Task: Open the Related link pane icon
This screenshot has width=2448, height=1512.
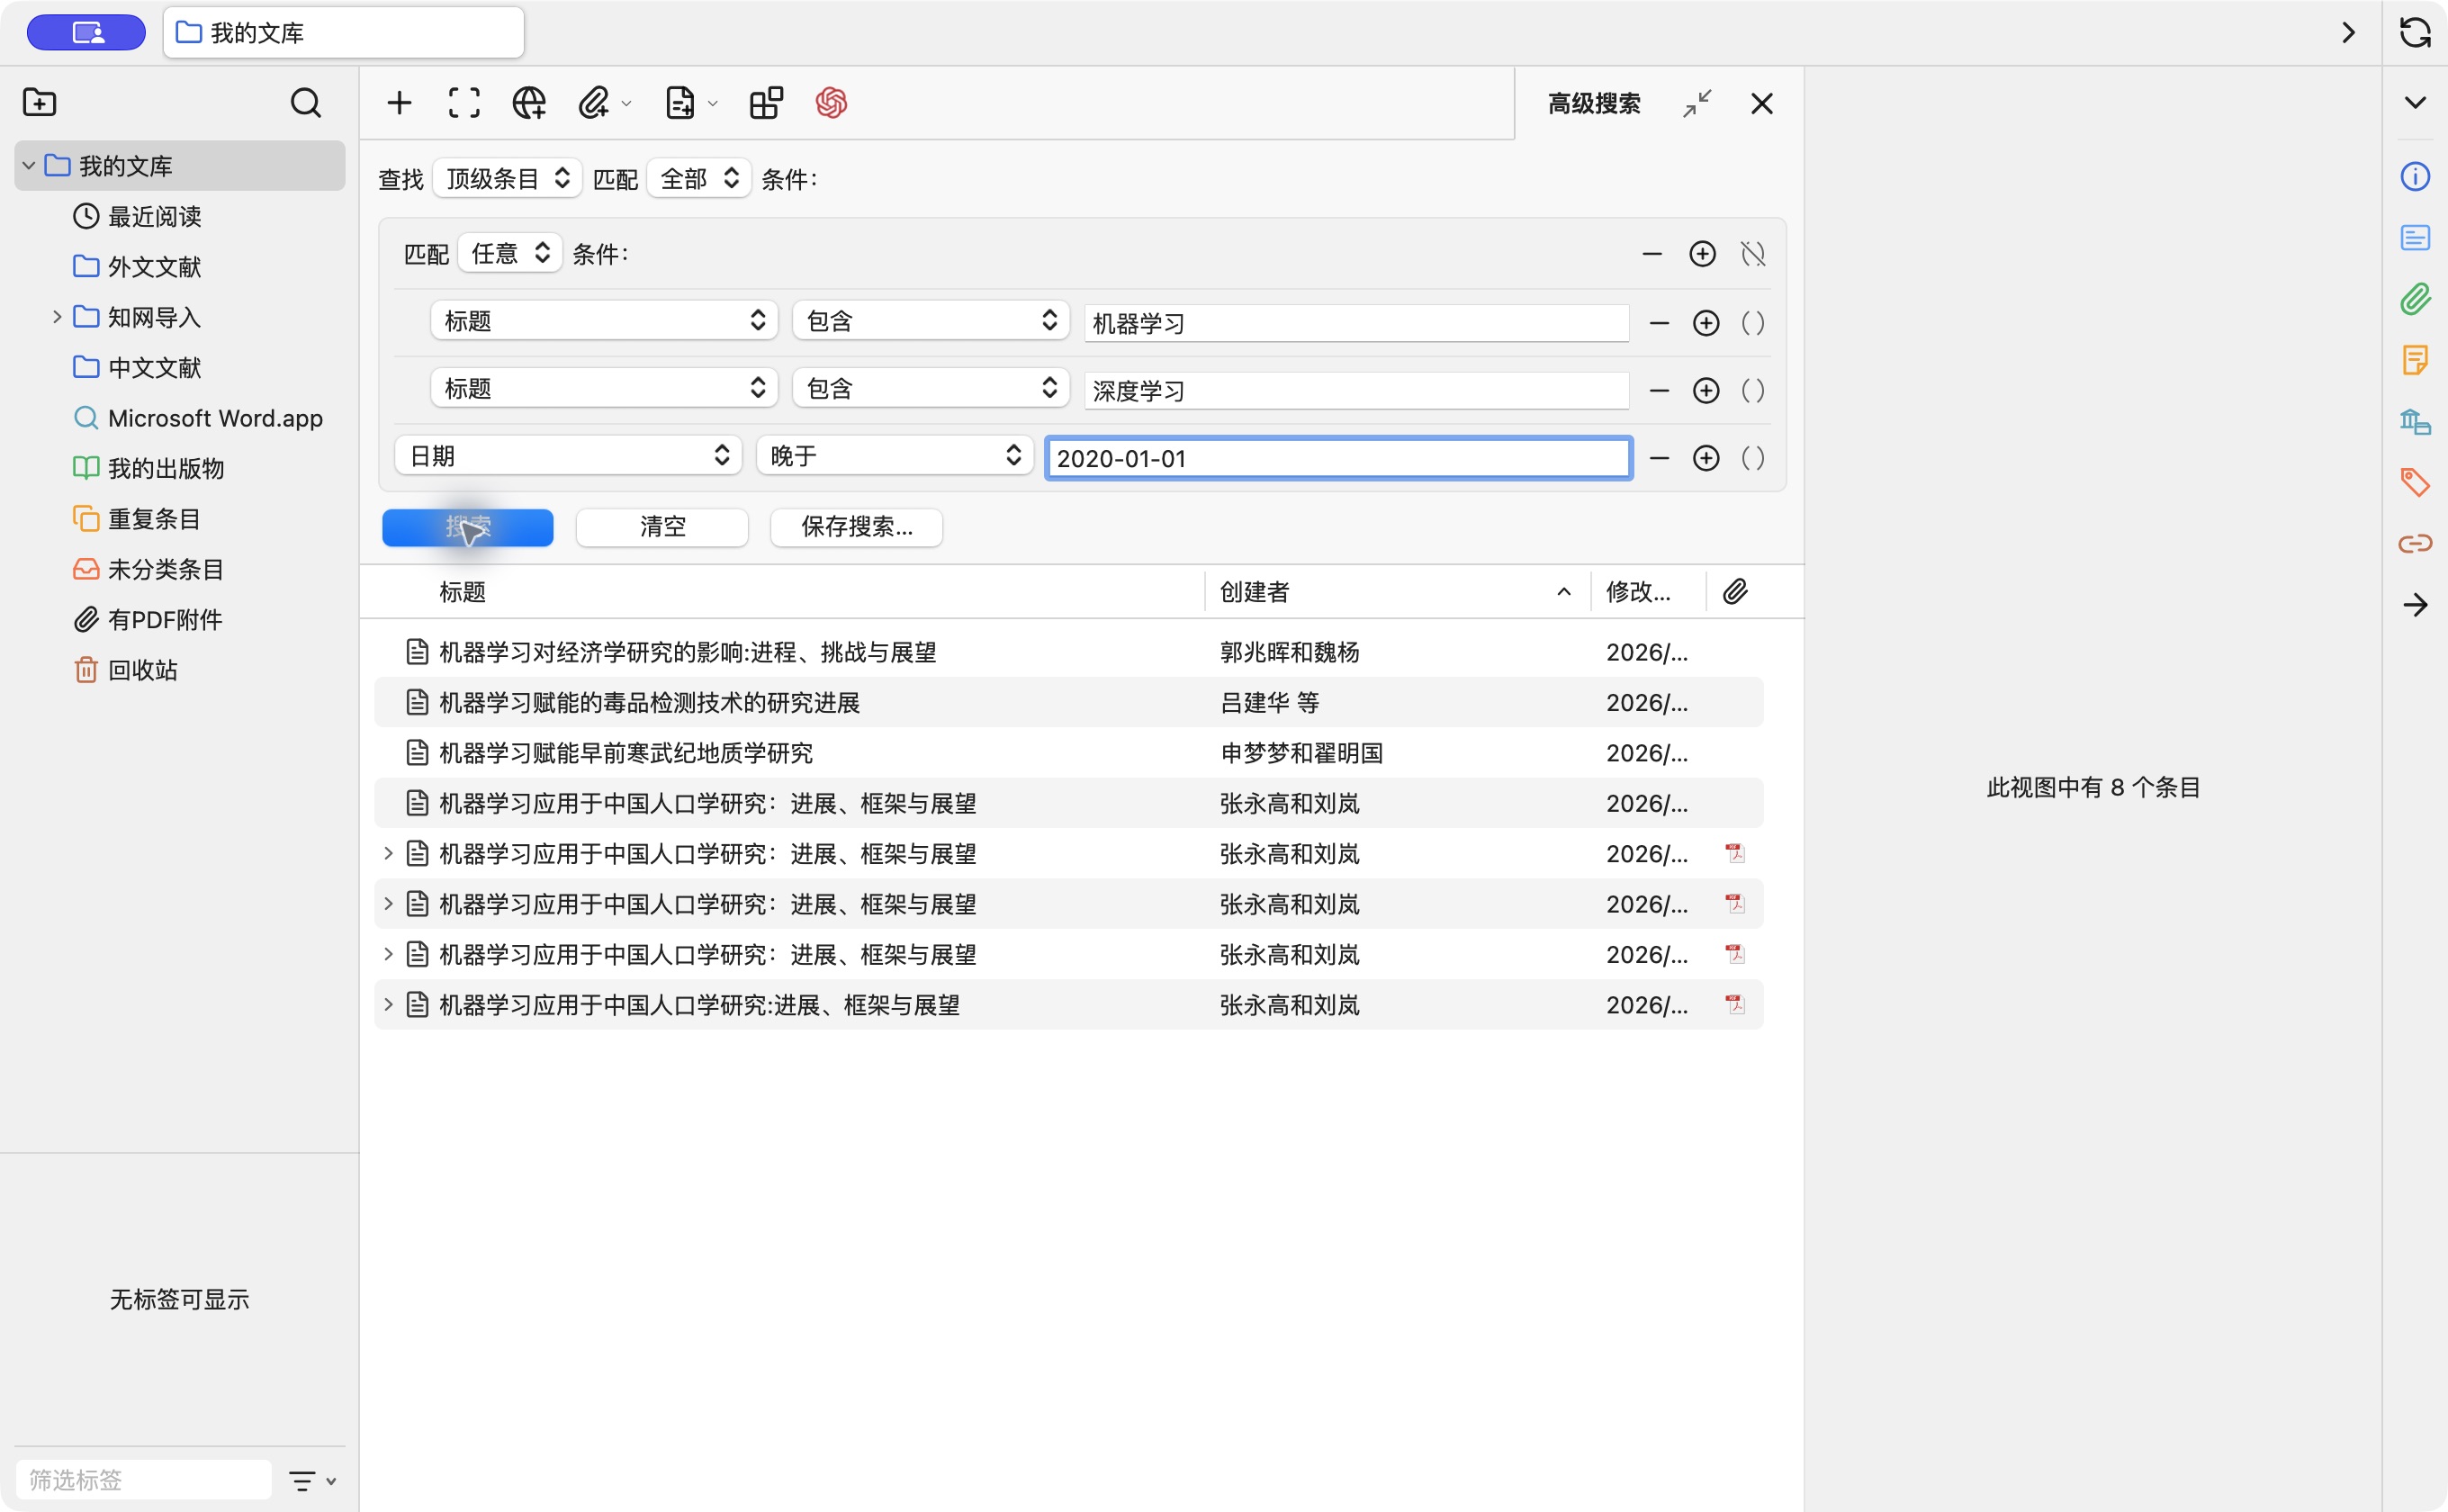Action: tap(2414, 543)
